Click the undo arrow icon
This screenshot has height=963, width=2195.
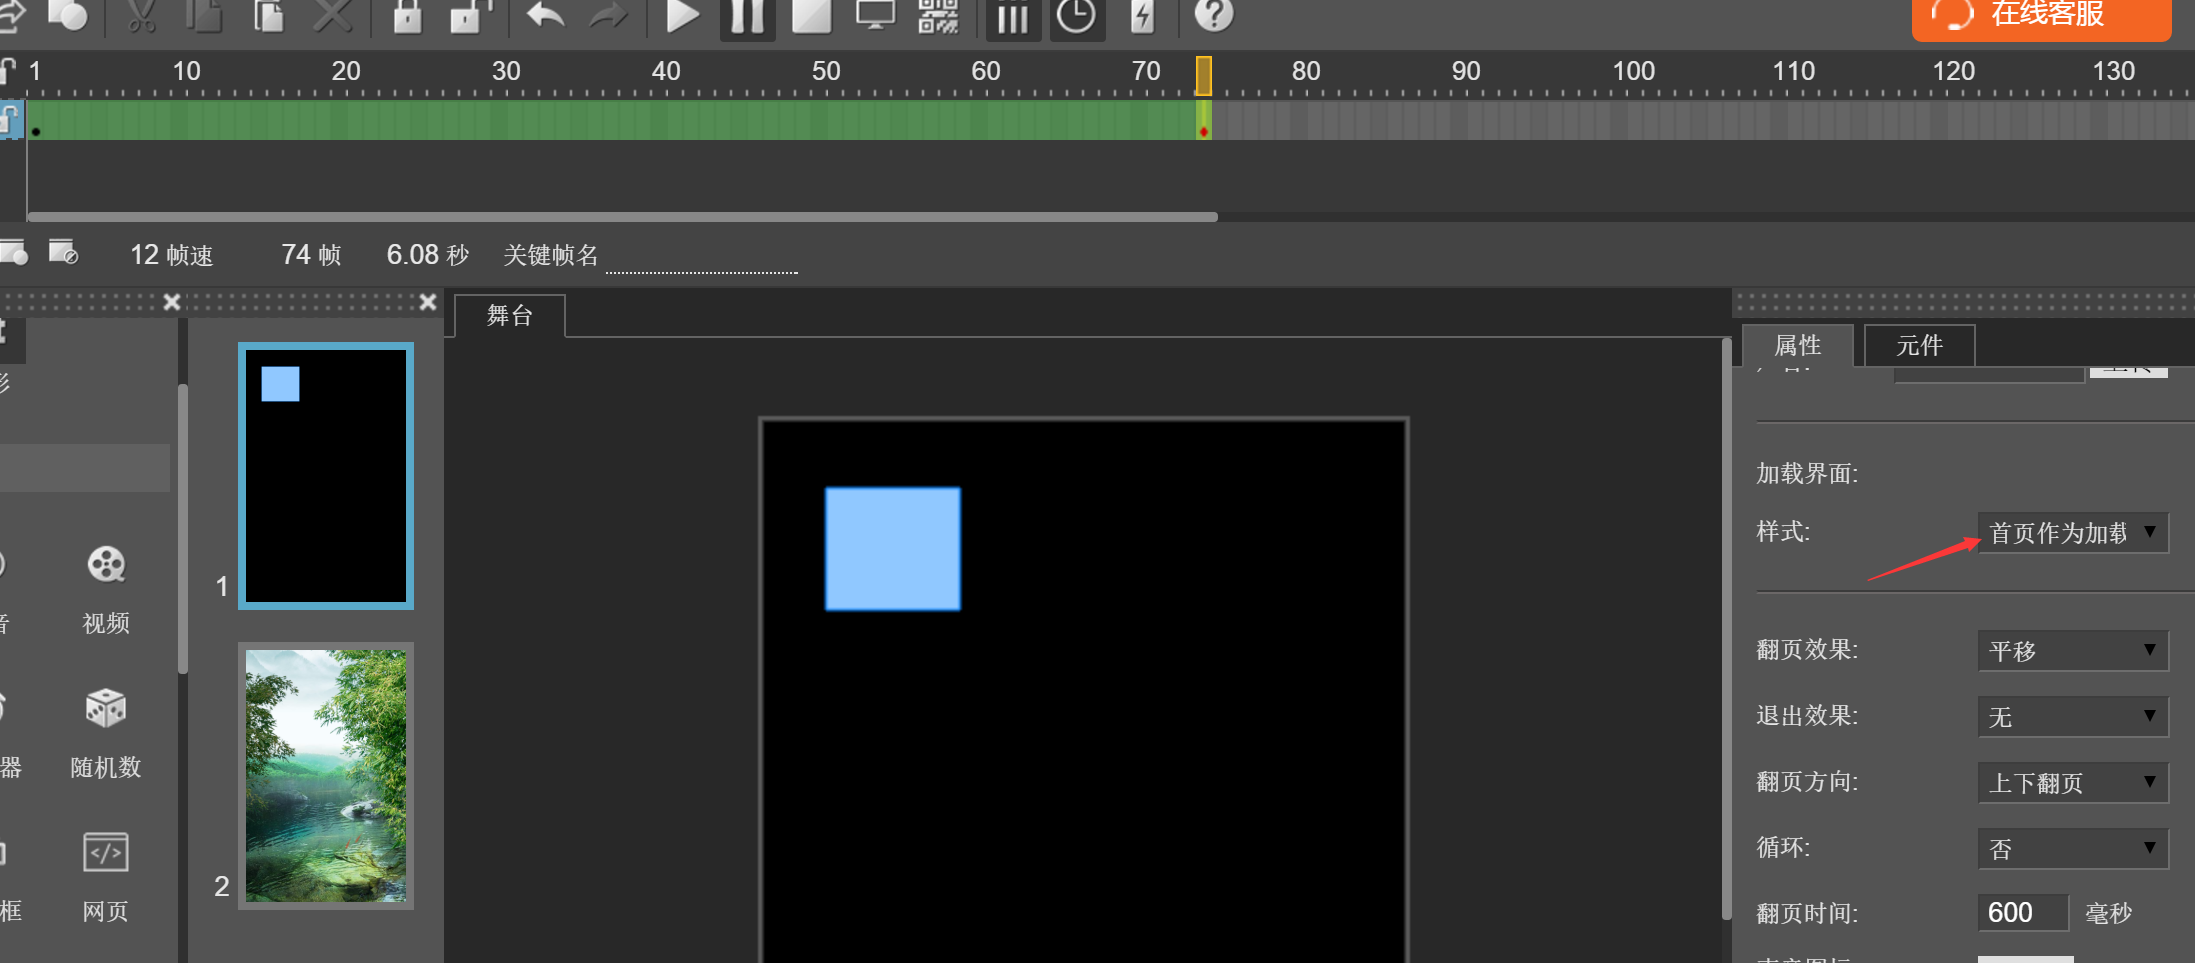(x=546, y=16)
